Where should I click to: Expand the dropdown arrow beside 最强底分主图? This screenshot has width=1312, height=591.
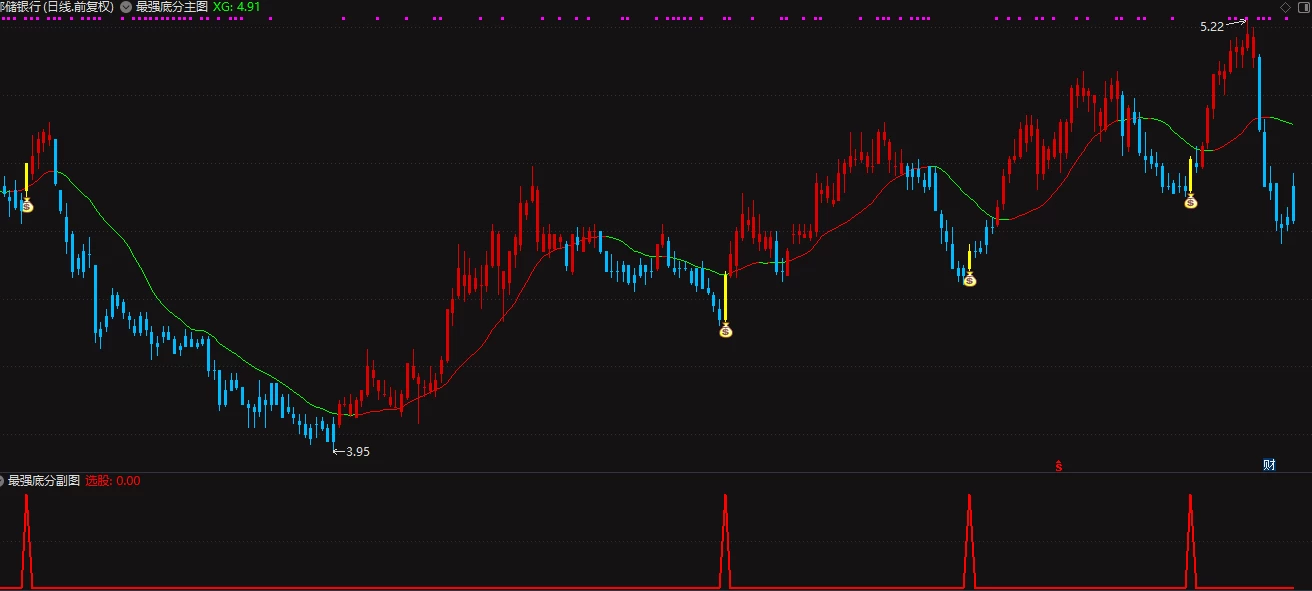pyautogui.click(x=125, y=6)
